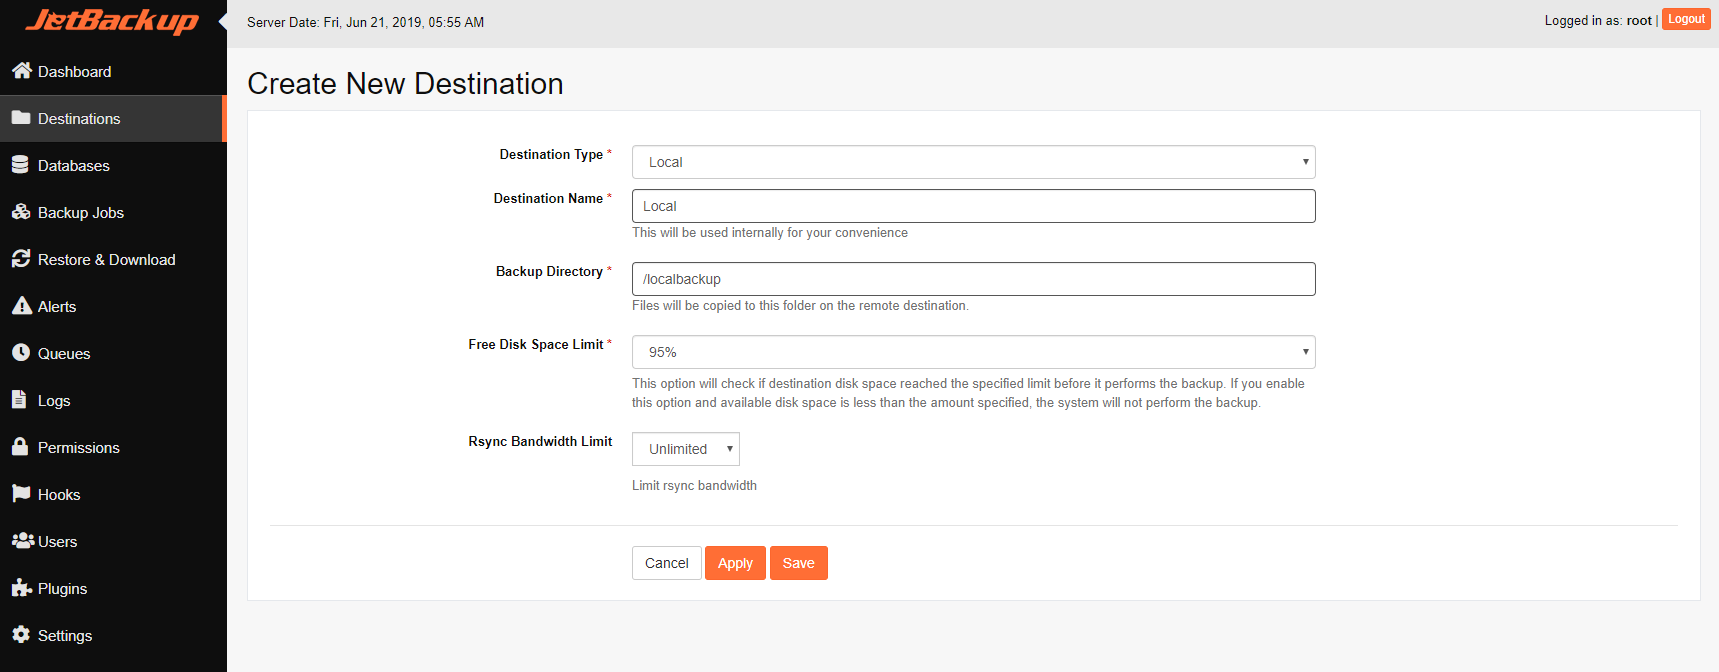Image resolution: width=1719 pixels, height=672 pixels.
Task: Go to the Databases section
Action: click(x=113, y=165)
